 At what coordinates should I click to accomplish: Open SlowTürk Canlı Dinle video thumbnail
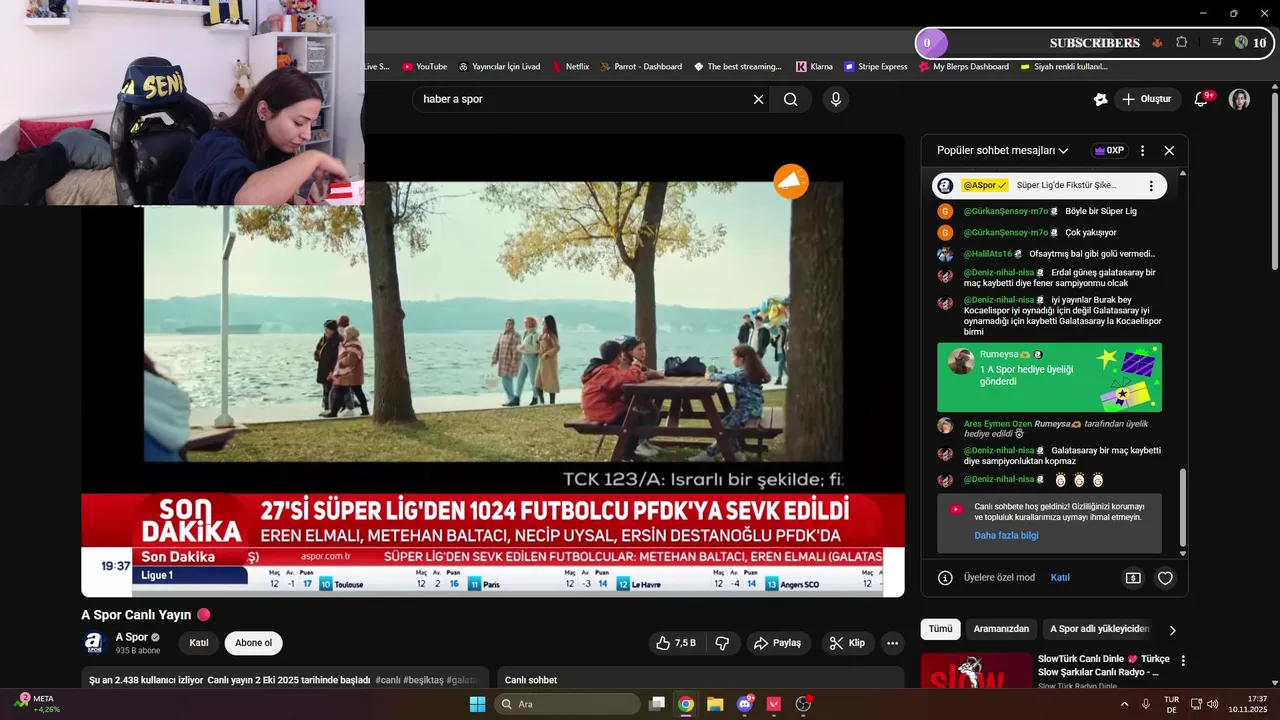976,671
